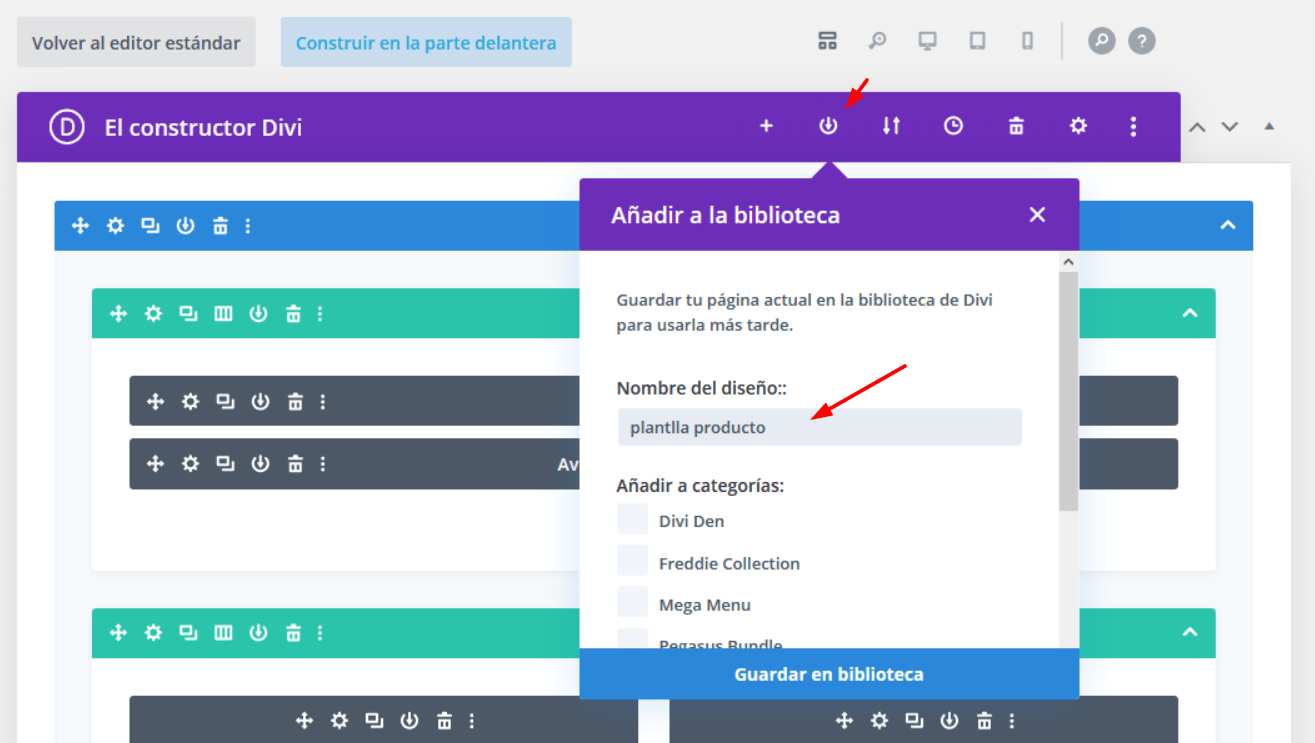Duplicate the module labeled Av

(x=225, y=464)
